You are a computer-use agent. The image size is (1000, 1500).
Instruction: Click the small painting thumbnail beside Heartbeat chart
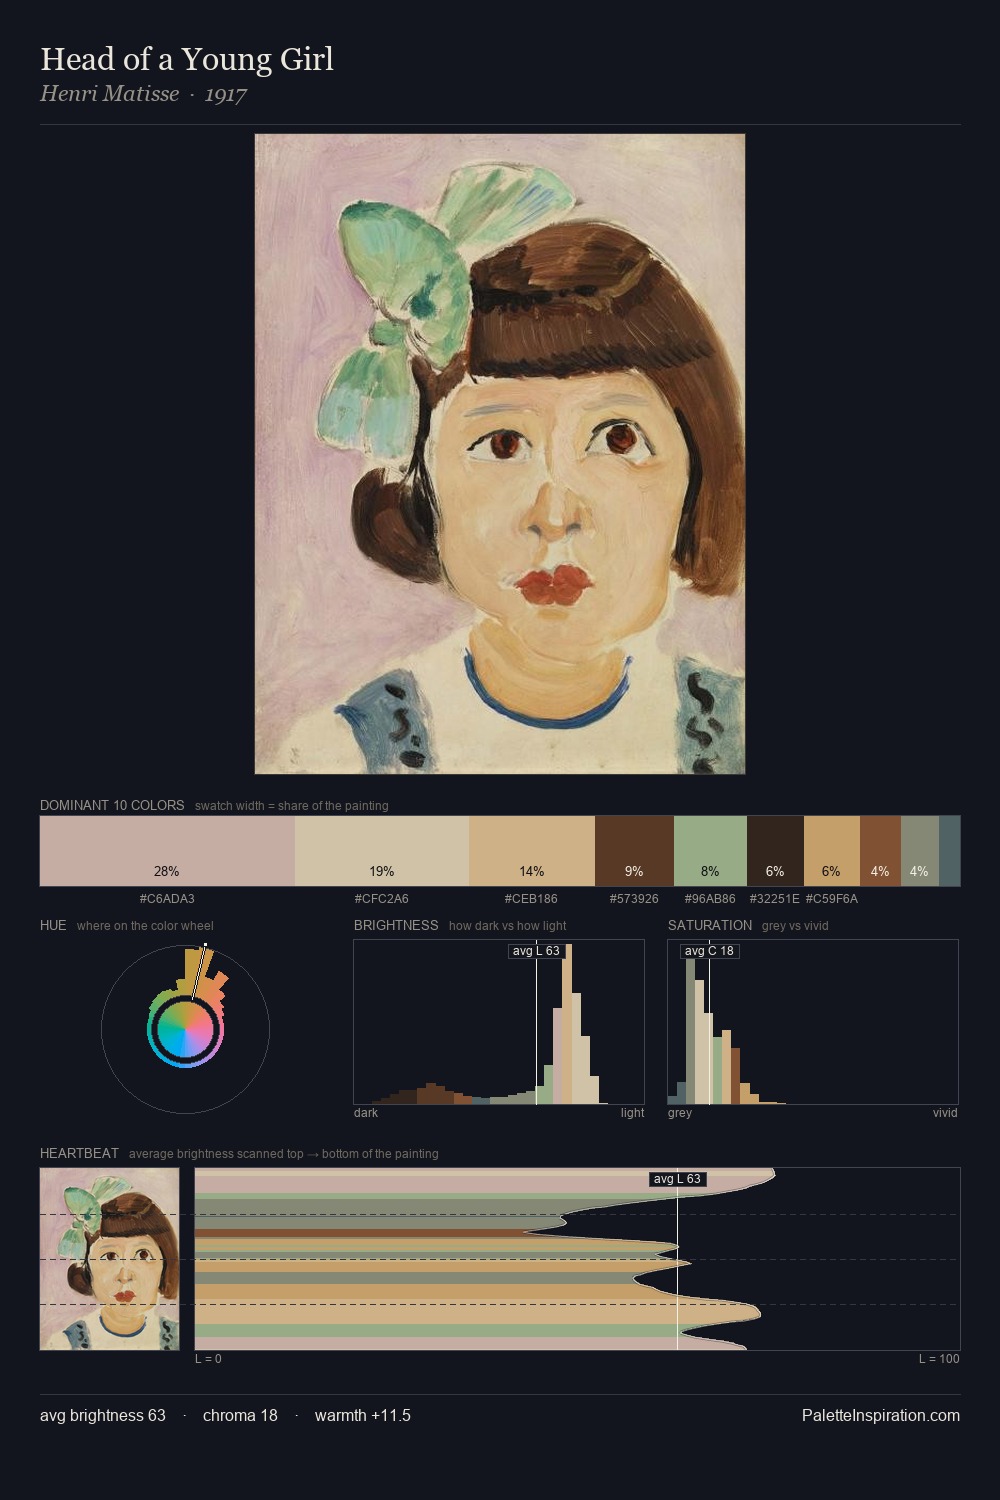(x=110, y=1259)
